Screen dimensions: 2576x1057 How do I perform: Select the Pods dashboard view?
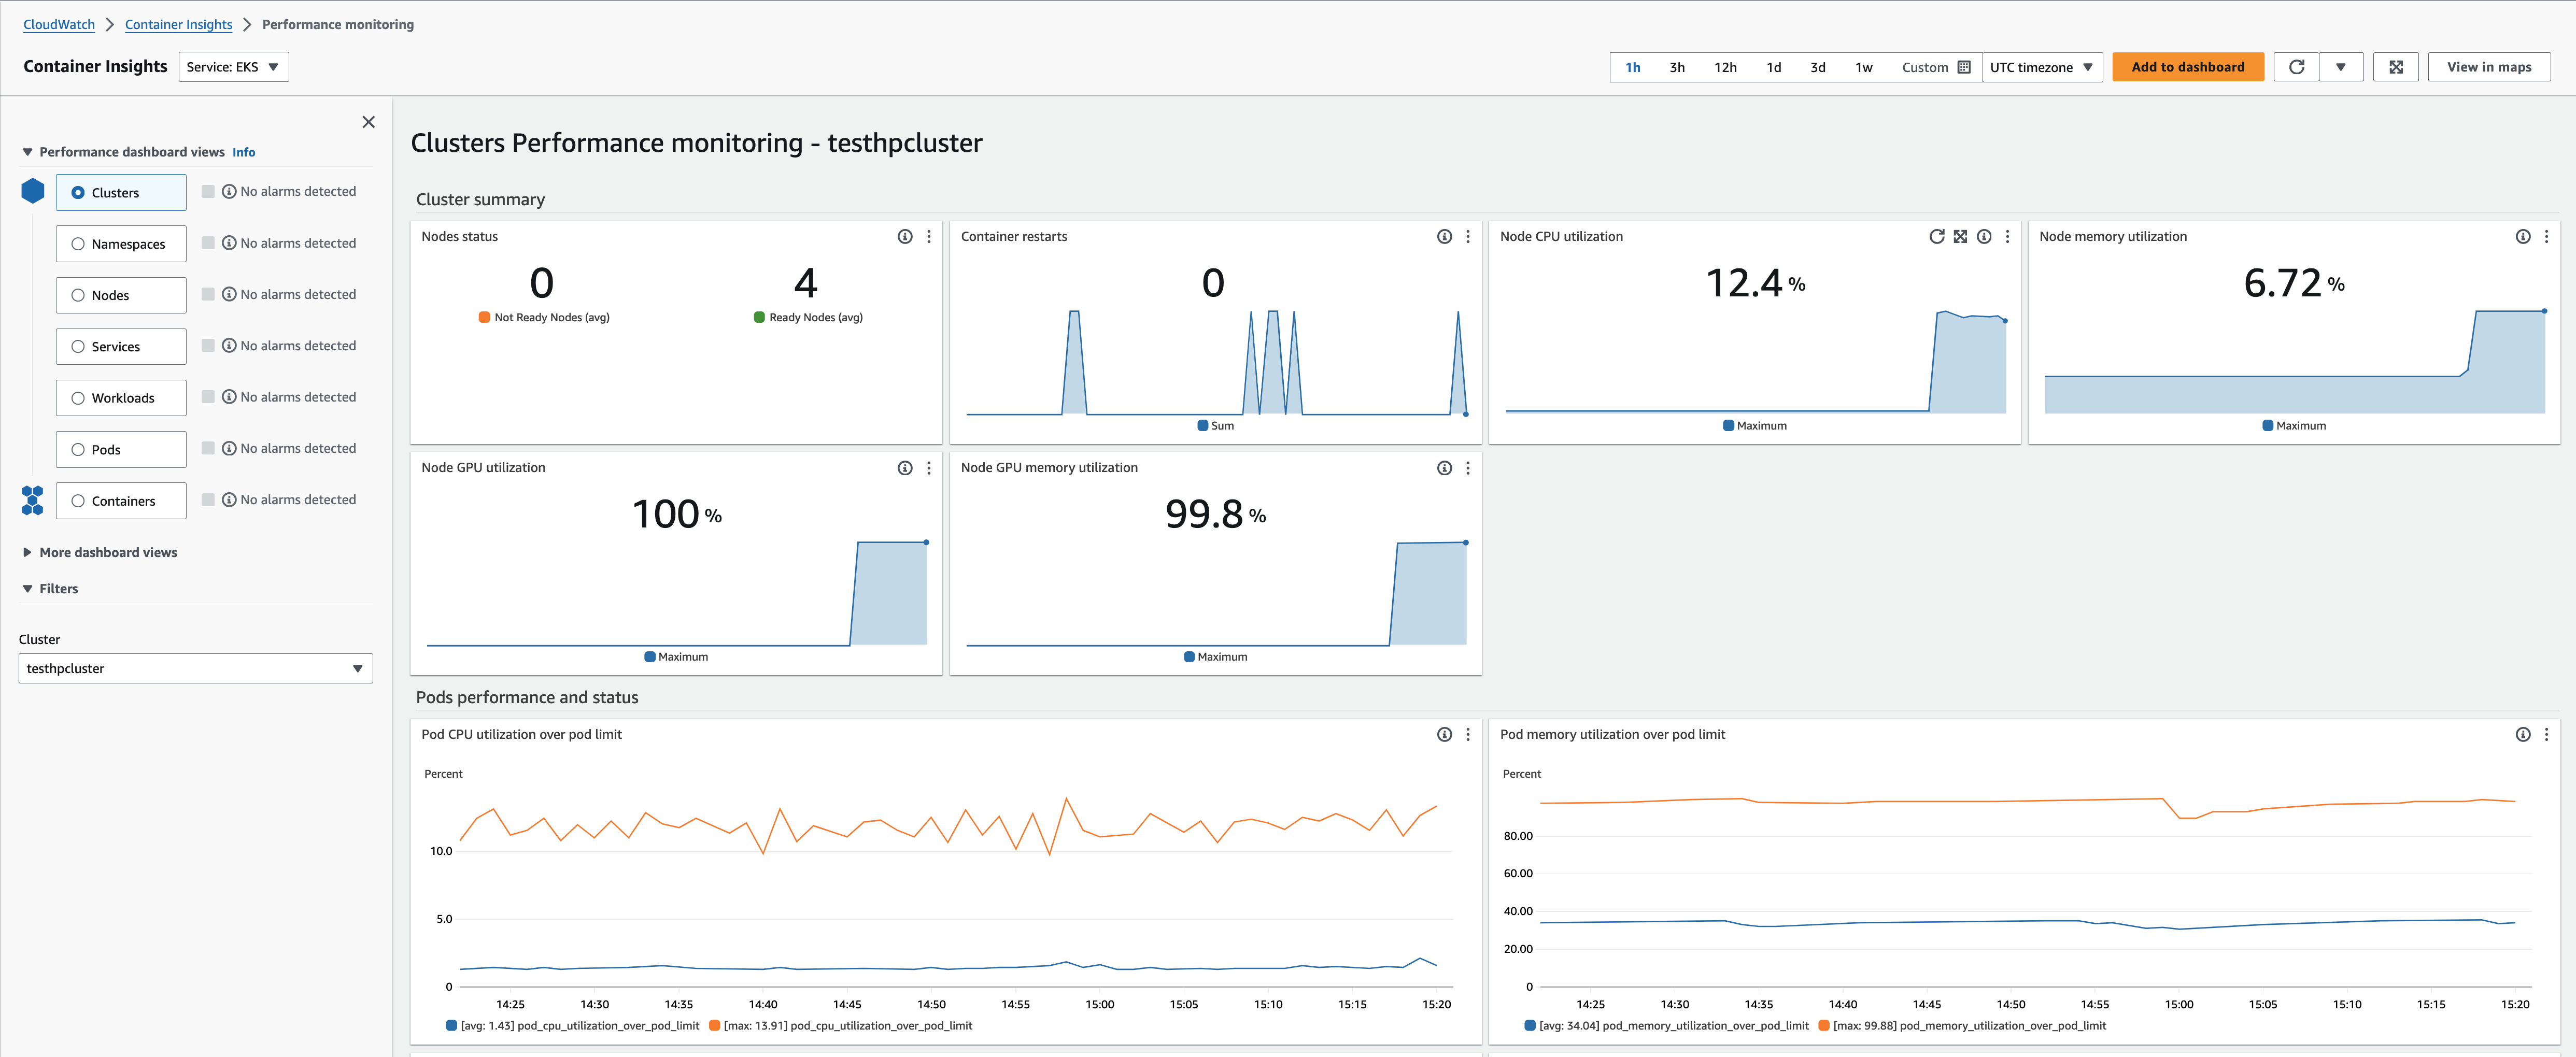(x=121, y=449)
